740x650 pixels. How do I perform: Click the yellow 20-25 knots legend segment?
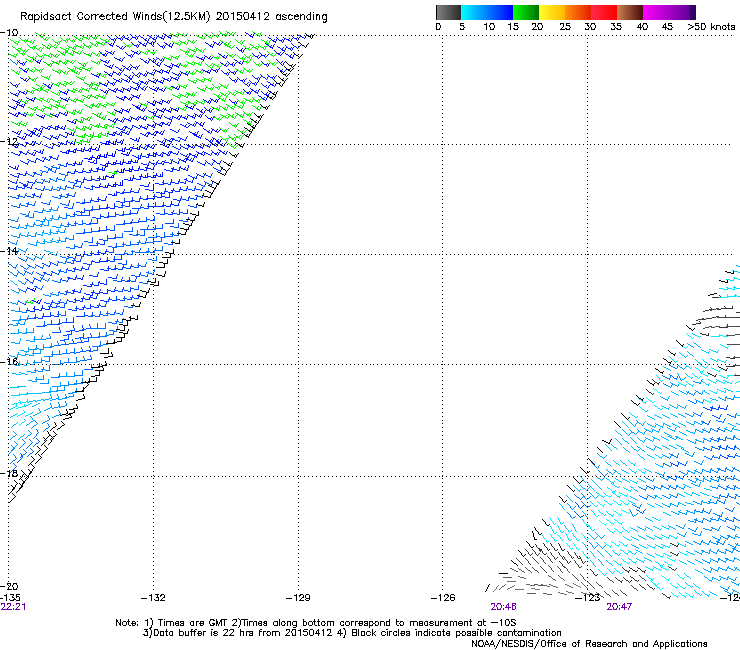pos(552,12)
